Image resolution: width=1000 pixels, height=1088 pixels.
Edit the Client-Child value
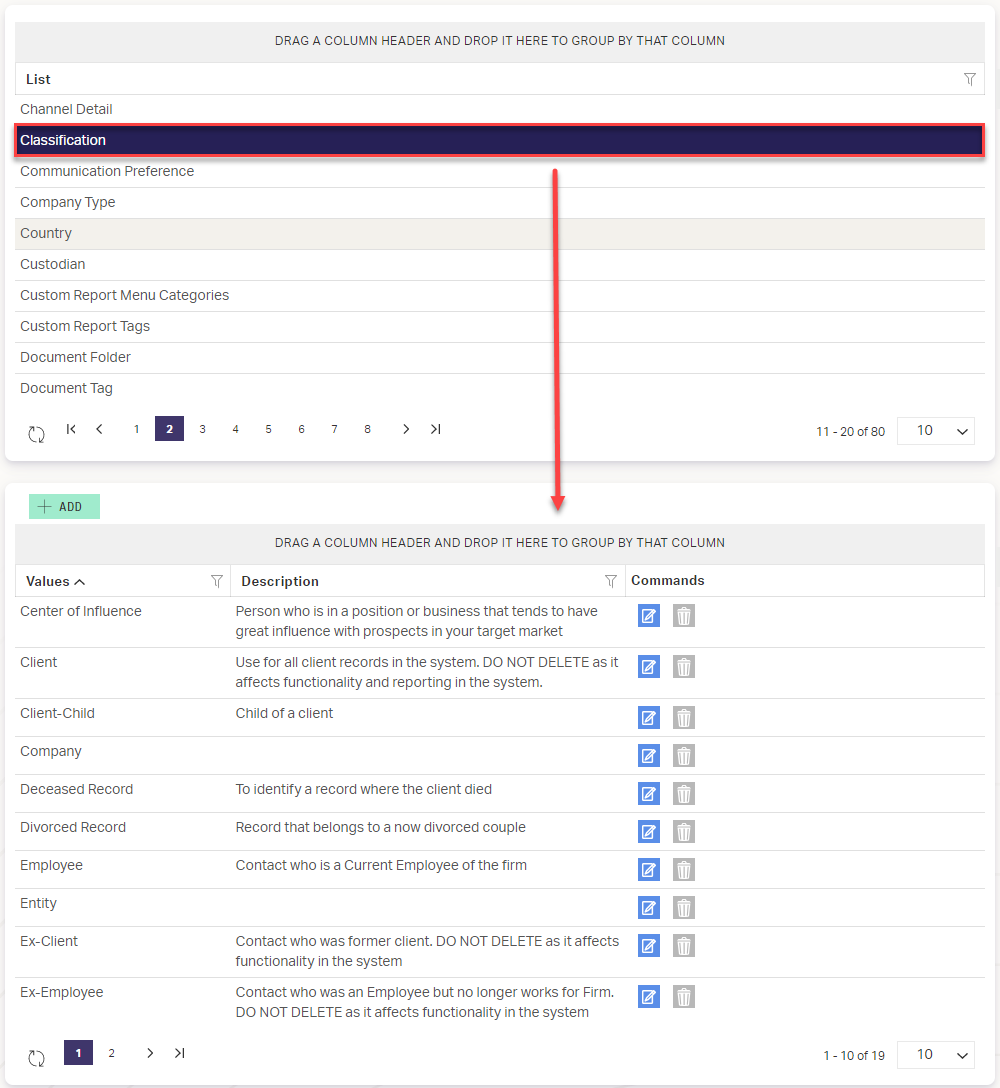(649, 718)
